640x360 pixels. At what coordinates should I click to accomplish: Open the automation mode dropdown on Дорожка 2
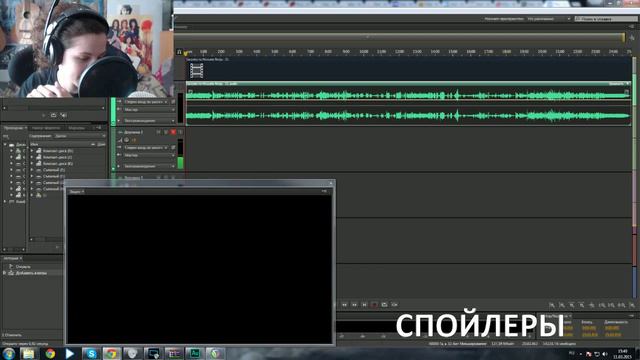pyautogui.click(x=149, y=166)
